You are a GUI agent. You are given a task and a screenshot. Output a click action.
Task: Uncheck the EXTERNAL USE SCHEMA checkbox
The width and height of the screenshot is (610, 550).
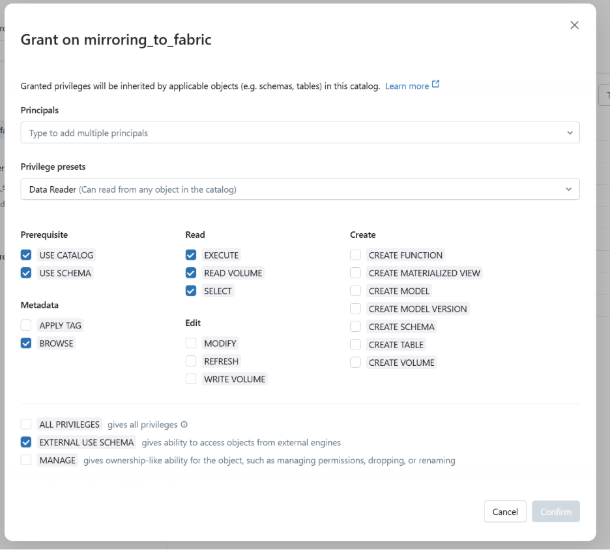[x=26, y=442]
